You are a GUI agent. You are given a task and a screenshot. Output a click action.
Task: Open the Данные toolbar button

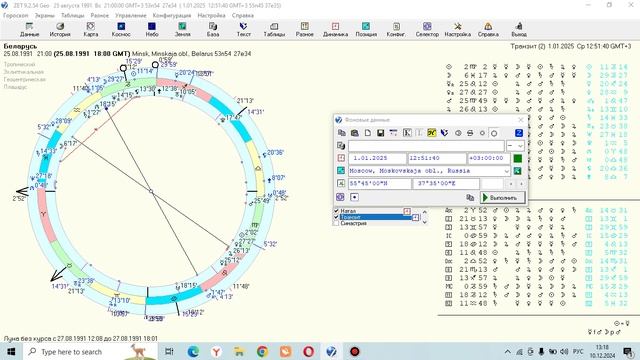pyautogui.click(x=29, y=29)
